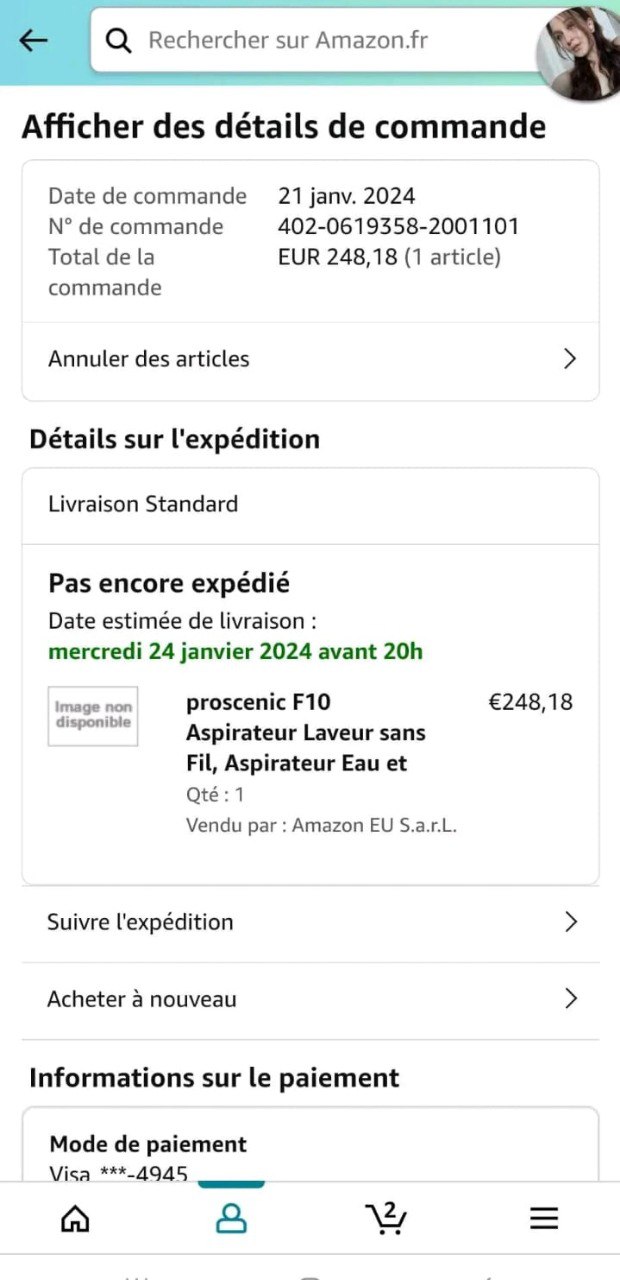Expand the 'Suivre l'expédition' chevron

tap(571, 922)
